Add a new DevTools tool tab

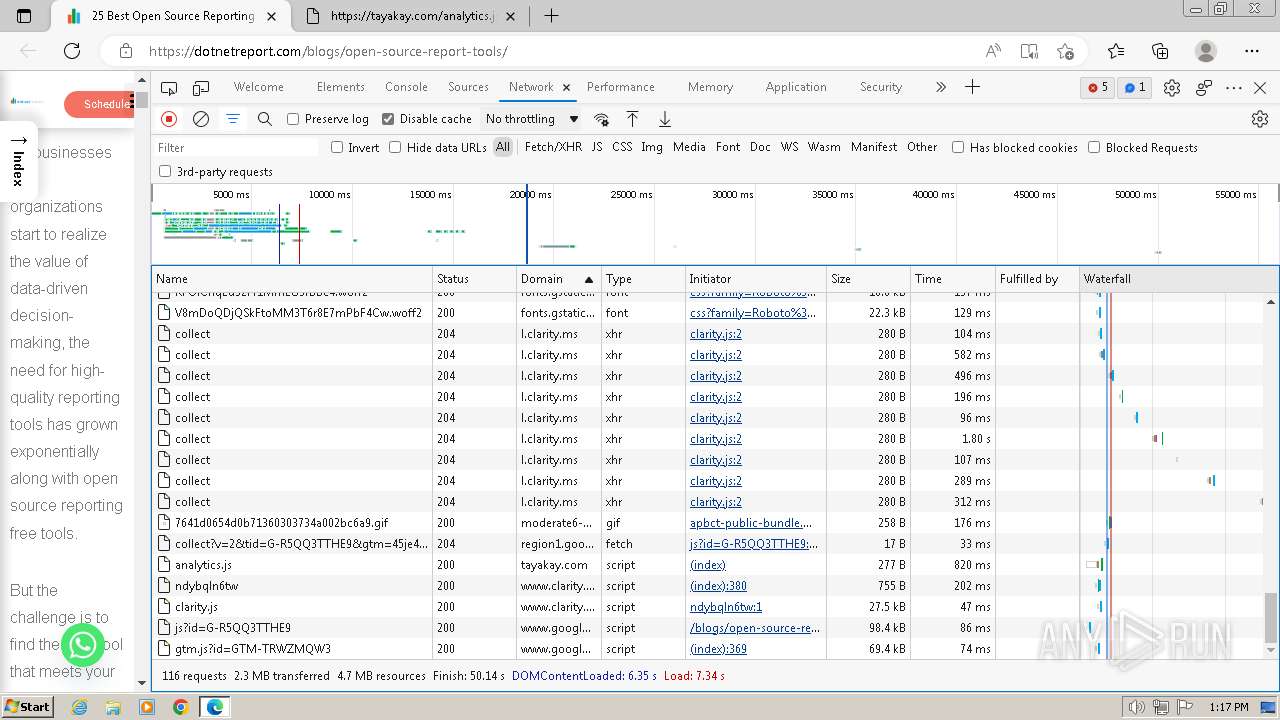click(x=972, y=88)
